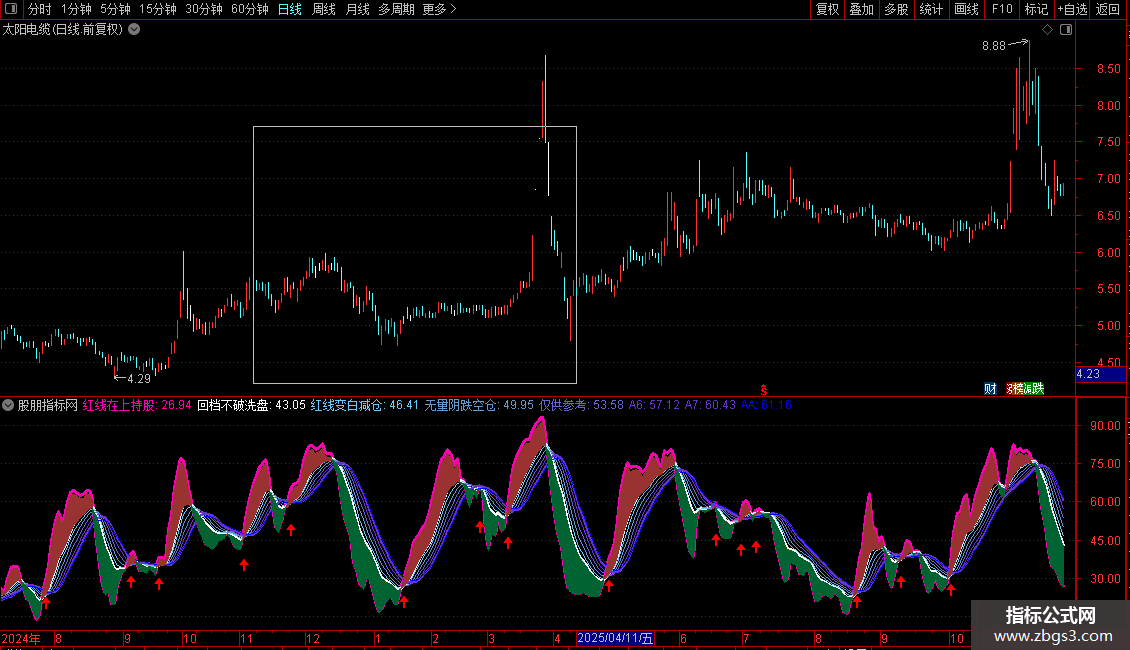Click 标记 mark button
The height and width of the screenshot is (650, 1130).
[1036, 9]
